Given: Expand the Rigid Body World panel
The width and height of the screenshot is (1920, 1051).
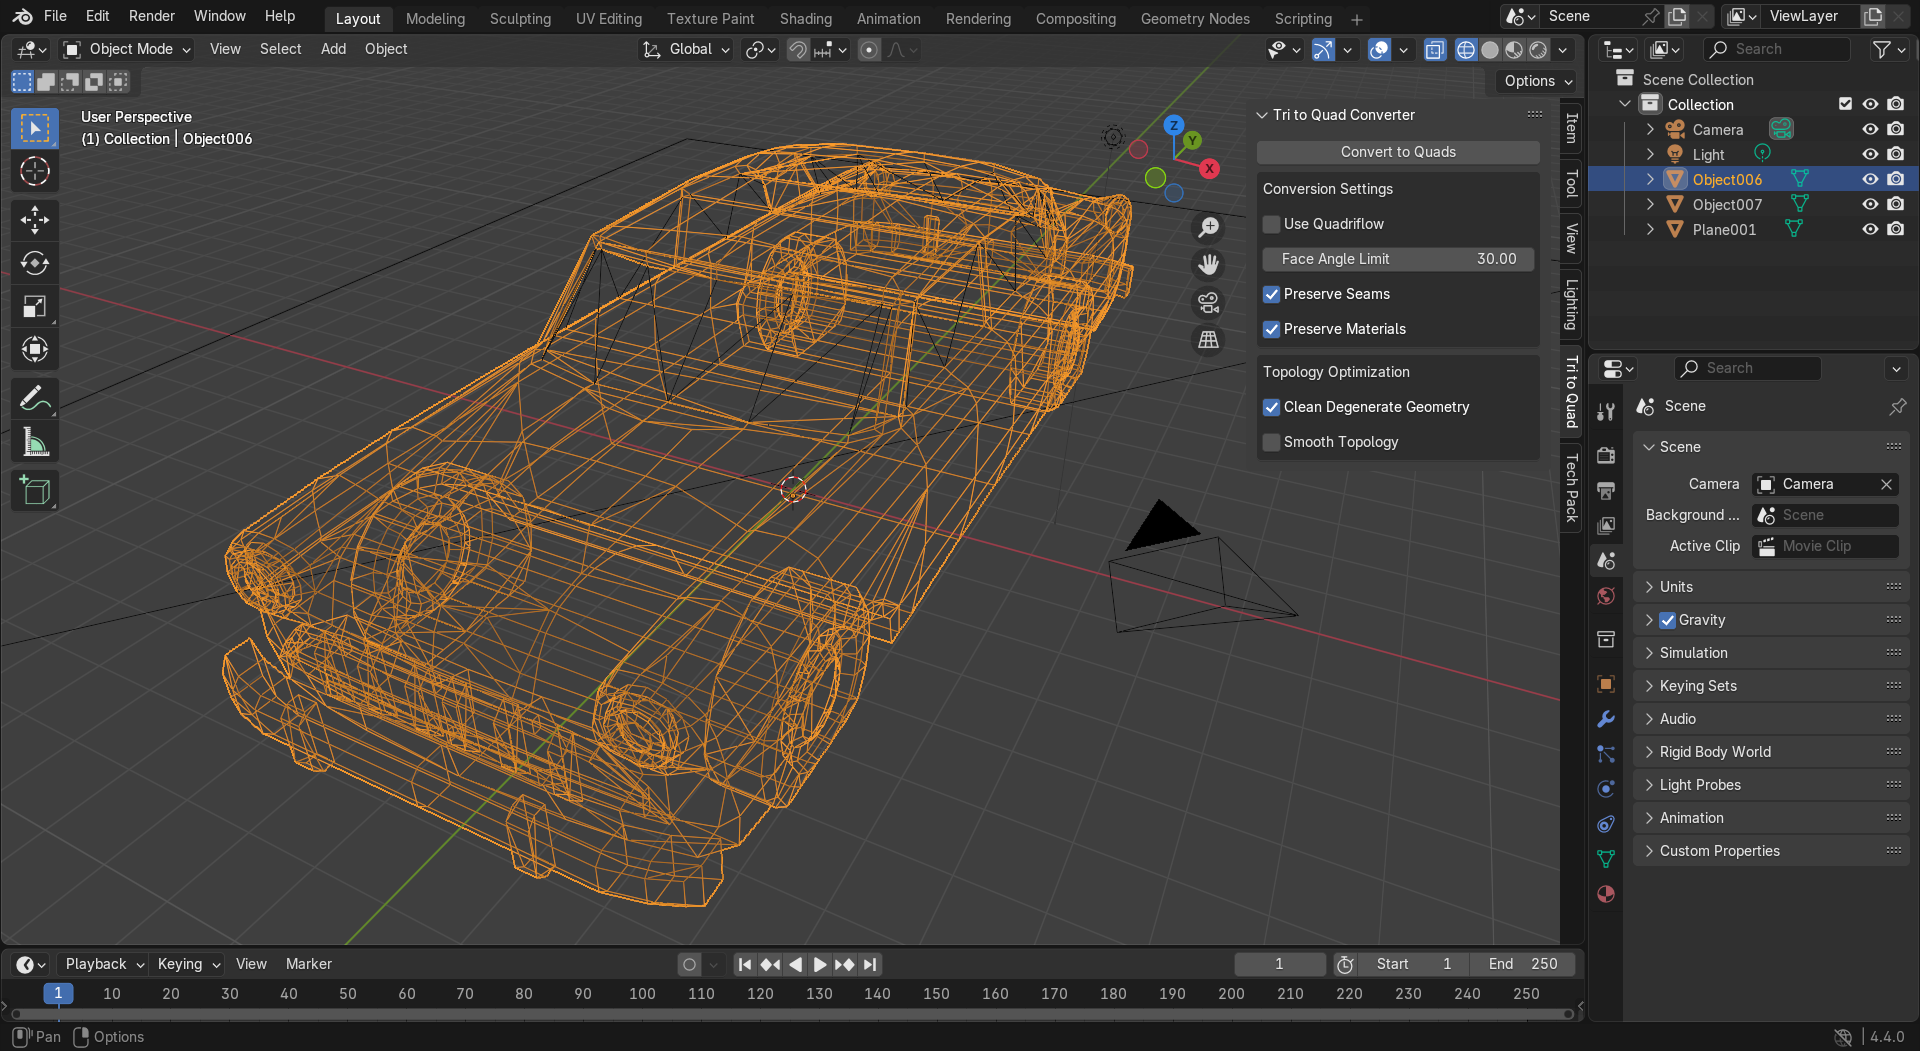Looking at the screenshot, I should [x=1714, y=752].
